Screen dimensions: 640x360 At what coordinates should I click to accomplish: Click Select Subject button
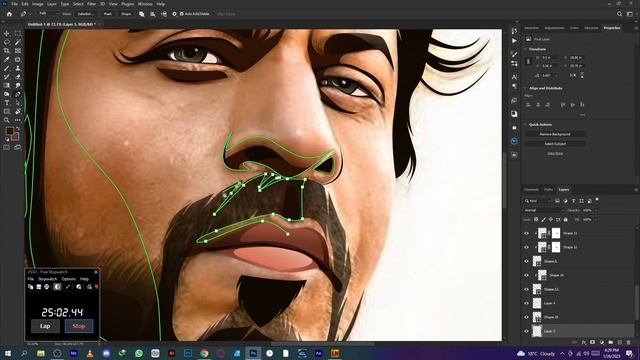pos(555,144)
